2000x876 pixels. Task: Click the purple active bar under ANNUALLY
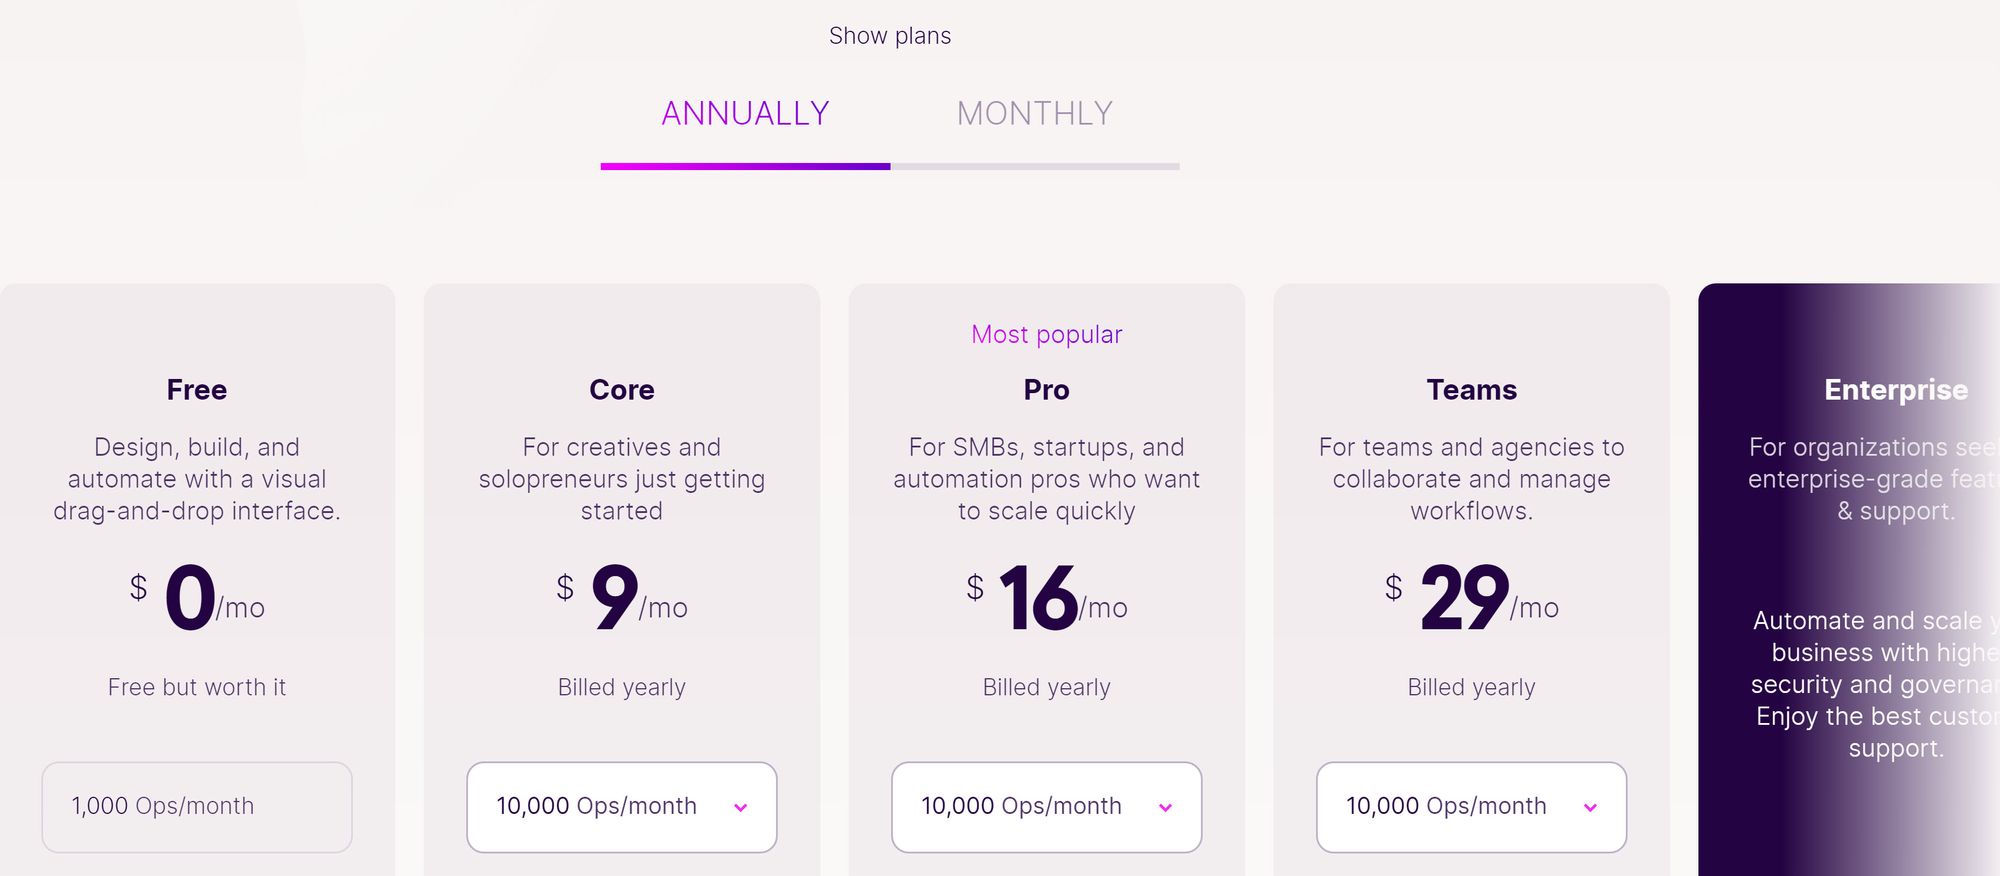click(x=745, y=166)
